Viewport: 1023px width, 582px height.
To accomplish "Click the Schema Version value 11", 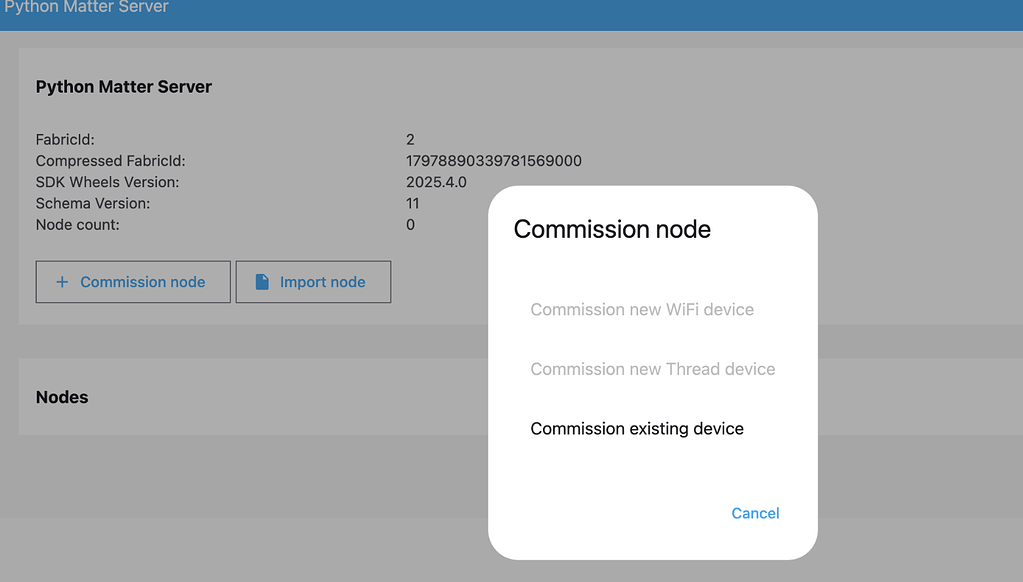I will [411, 203].
